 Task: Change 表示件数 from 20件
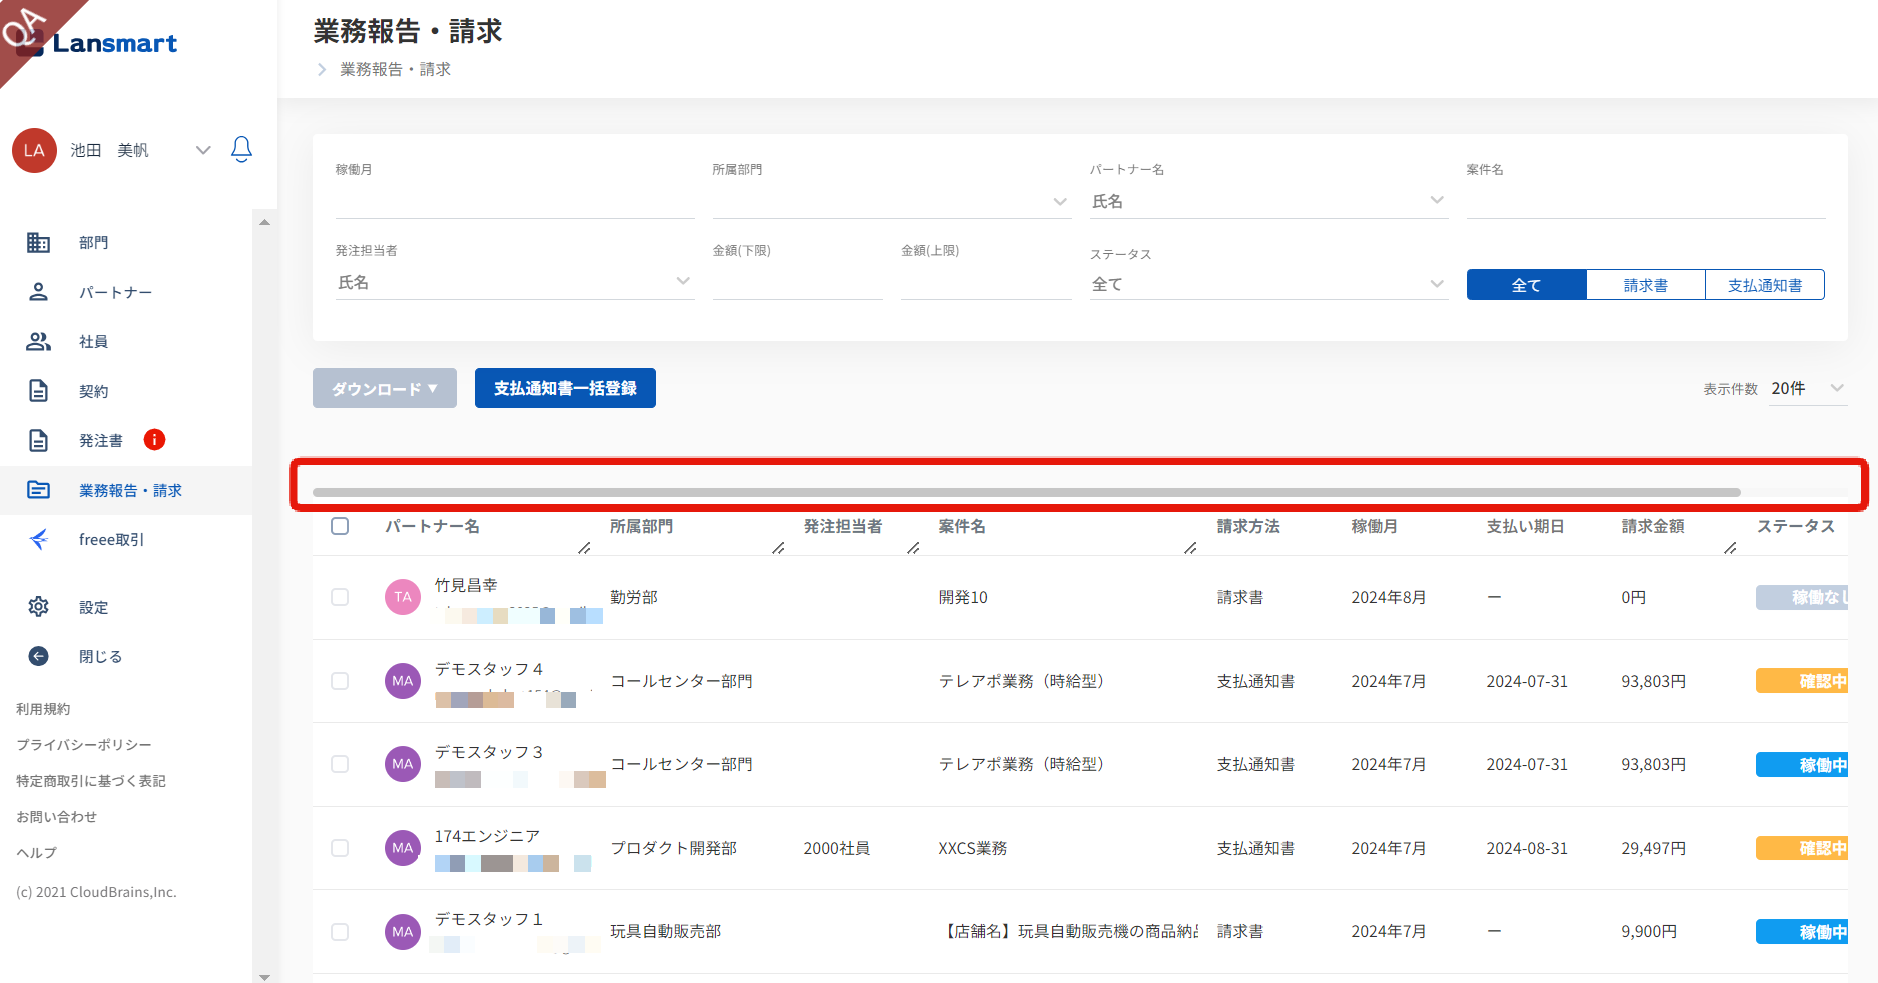click(x=1807, y=388)
